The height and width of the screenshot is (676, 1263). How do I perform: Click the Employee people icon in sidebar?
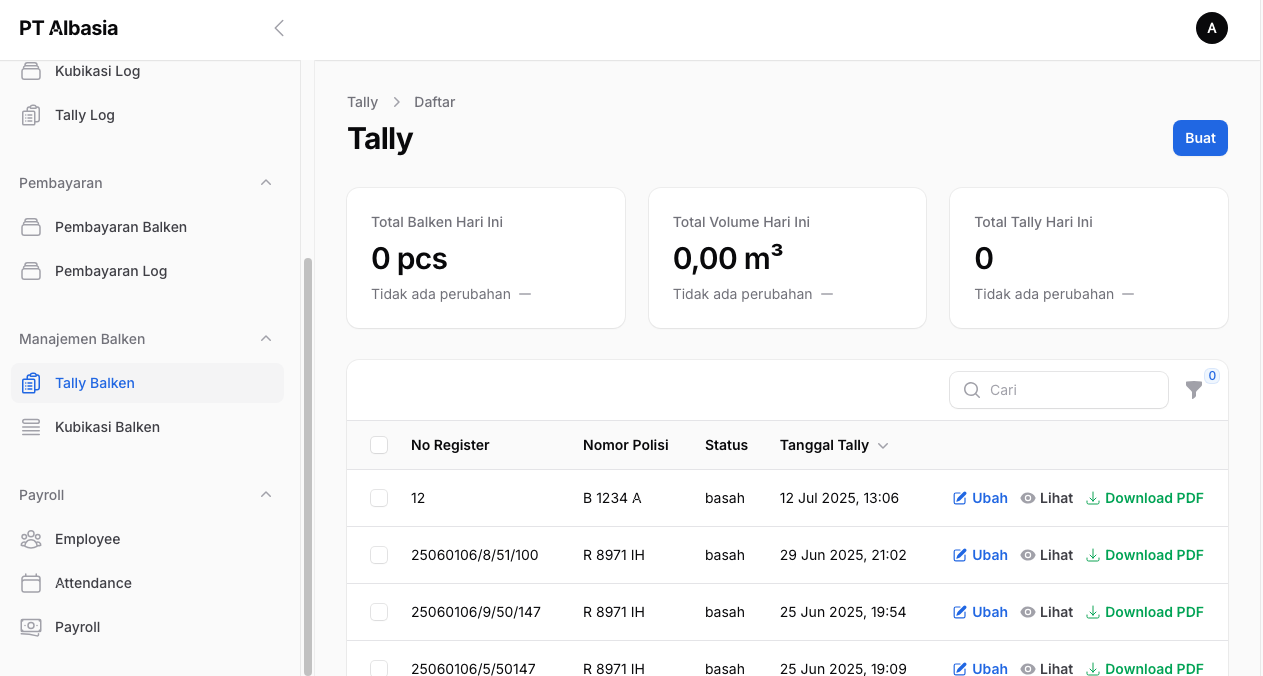31,539
